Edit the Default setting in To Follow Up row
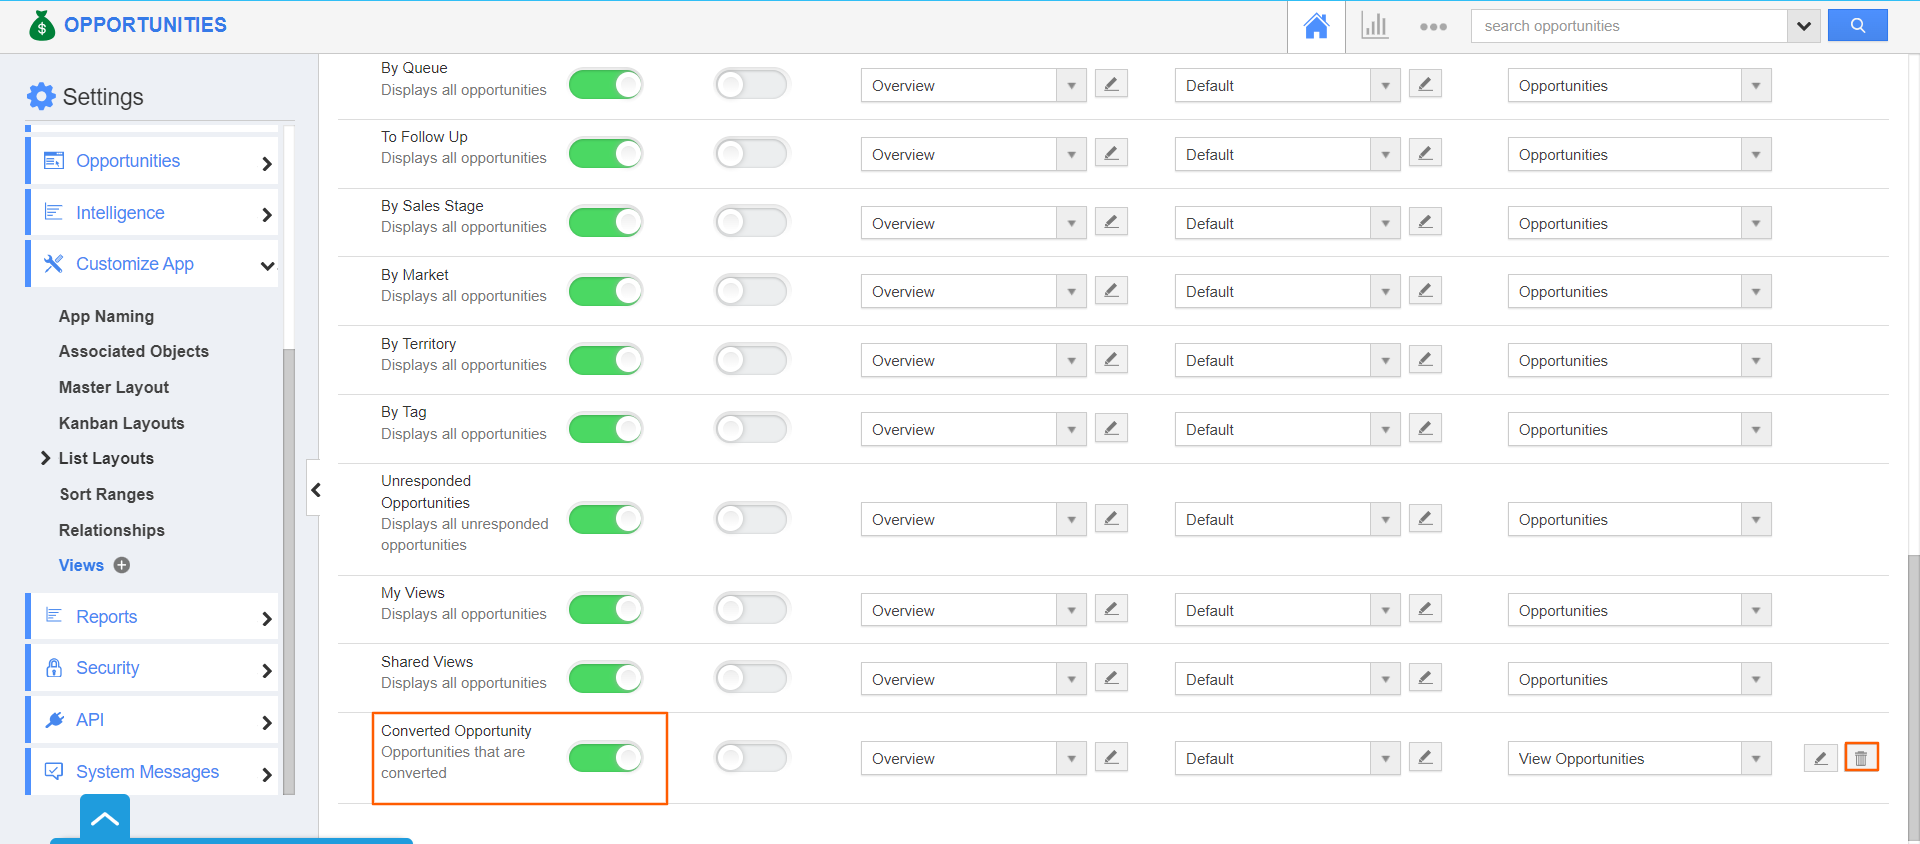The width and height of the screenshot is (1920, 844). 1425,153
